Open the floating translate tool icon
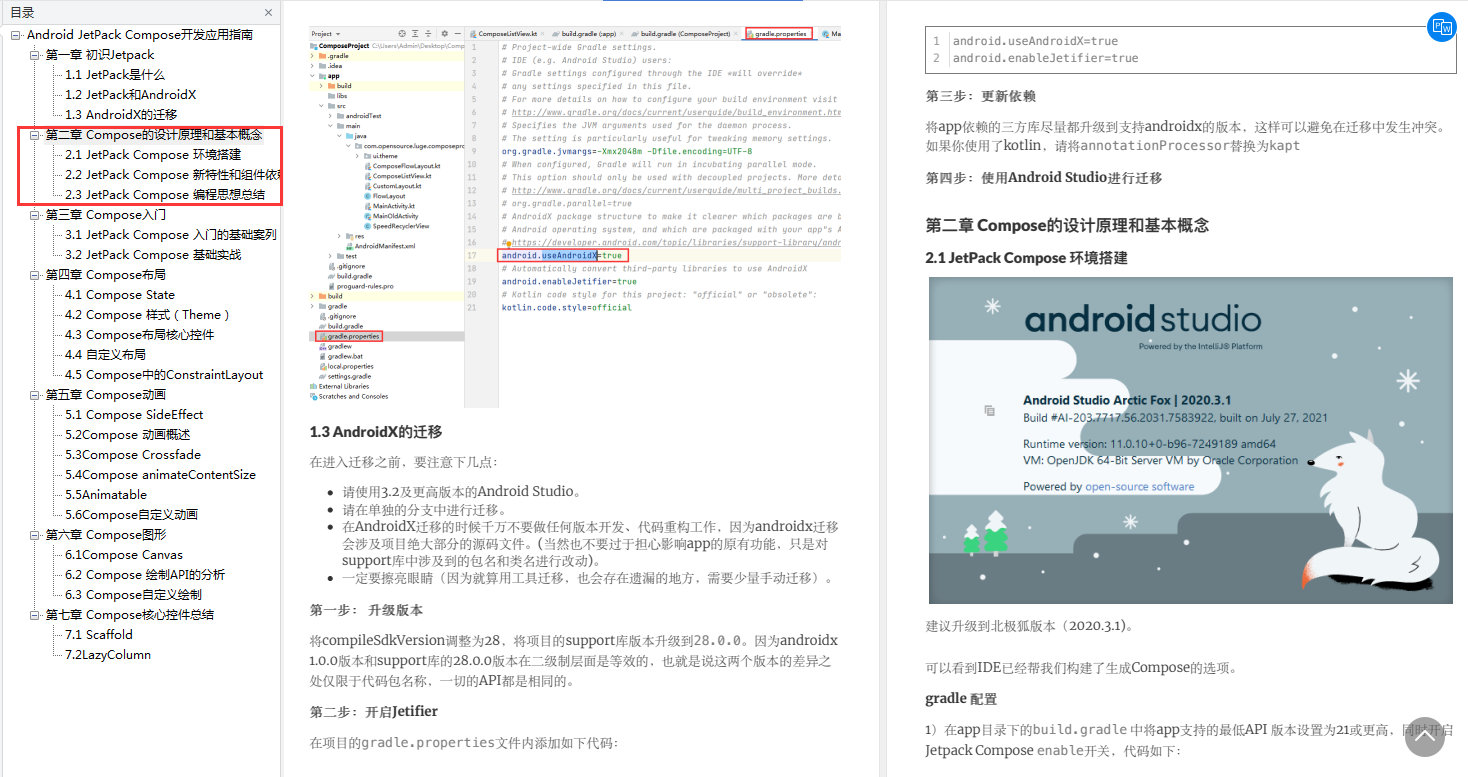The image size is (1468, 777). click(1441, 27)
